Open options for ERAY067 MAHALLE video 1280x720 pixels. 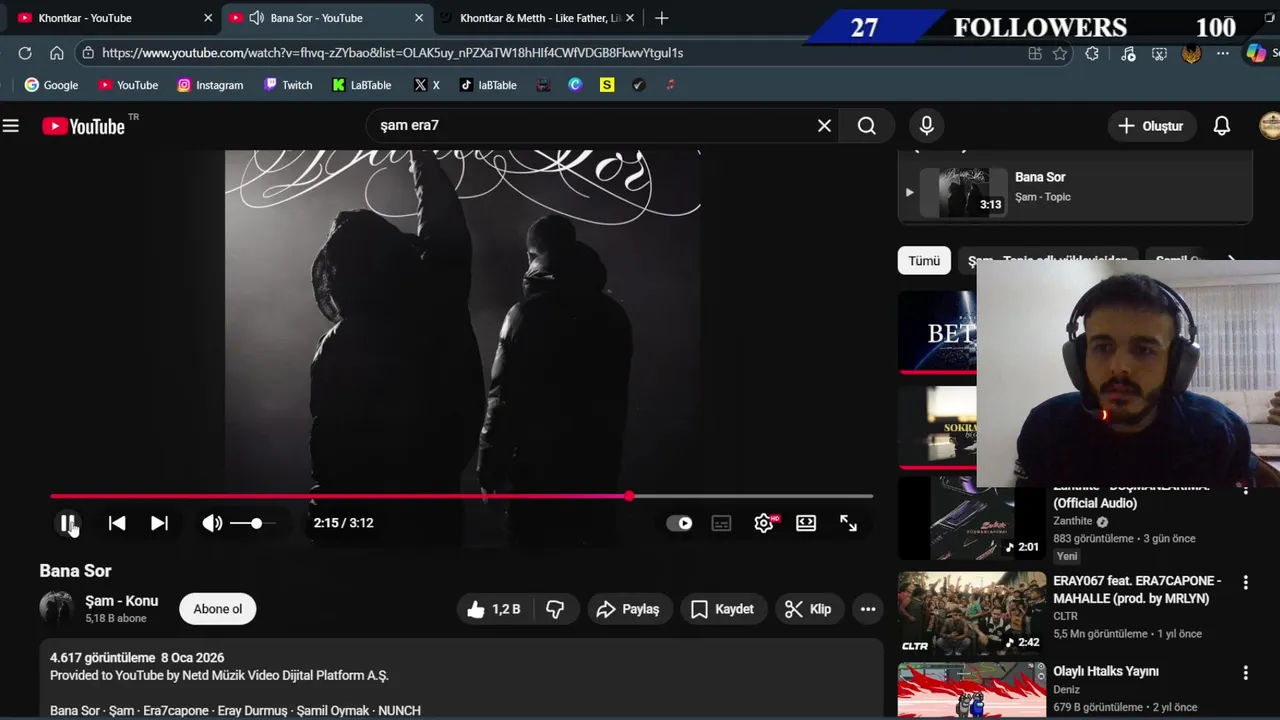tap(1245, 582)
